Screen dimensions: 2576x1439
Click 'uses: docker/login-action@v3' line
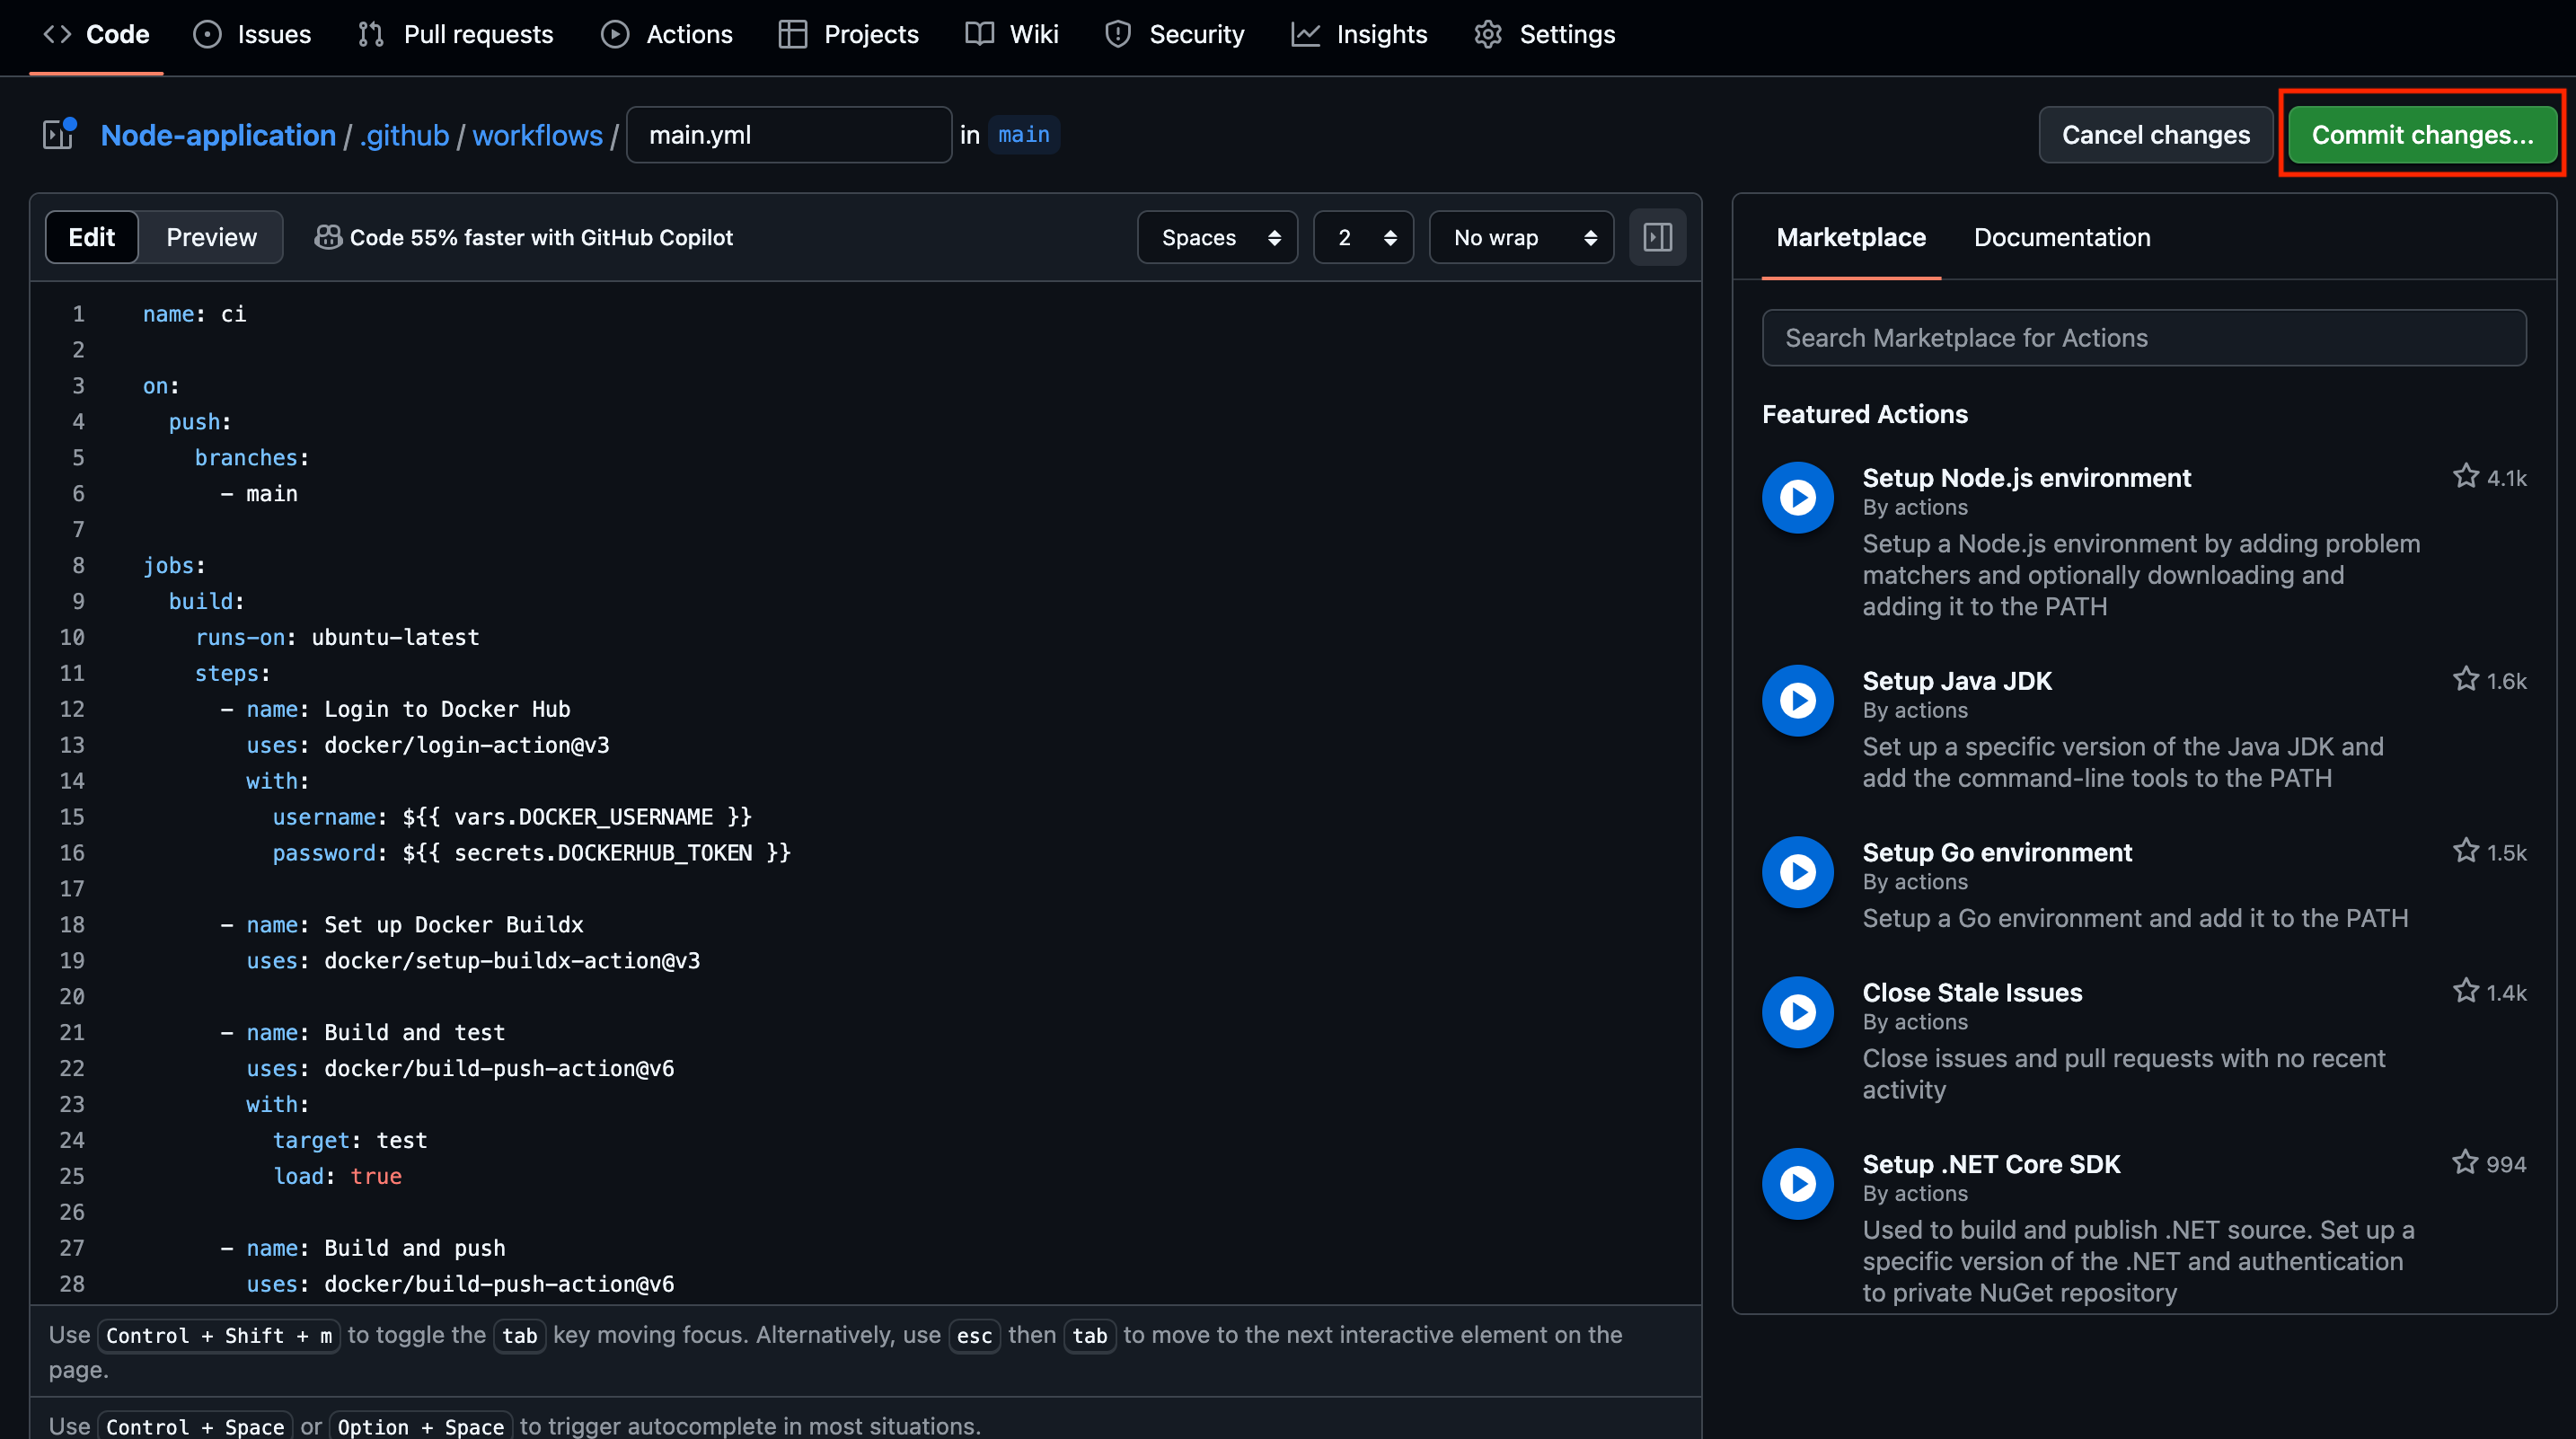coord(428,745)
